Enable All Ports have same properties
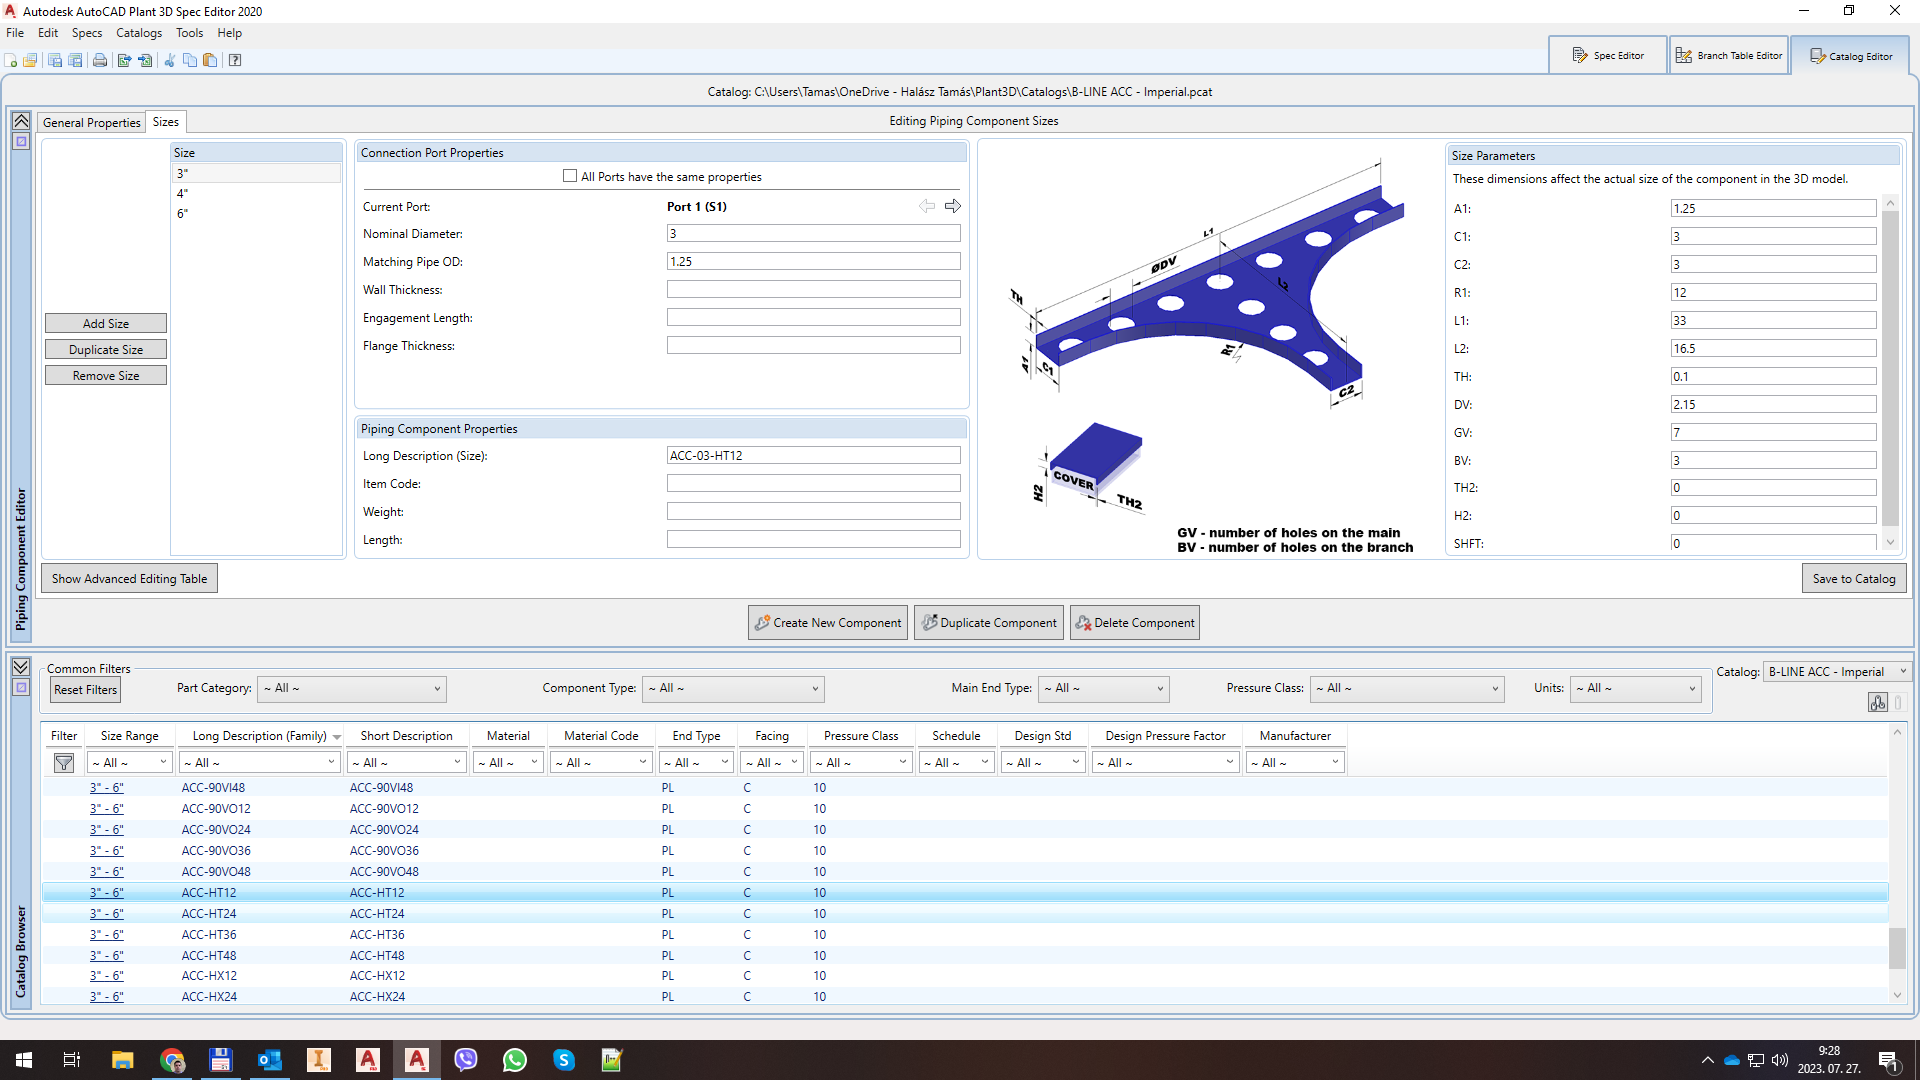This screenshot has width=1920, height=1080. click(x=570, y=176)
